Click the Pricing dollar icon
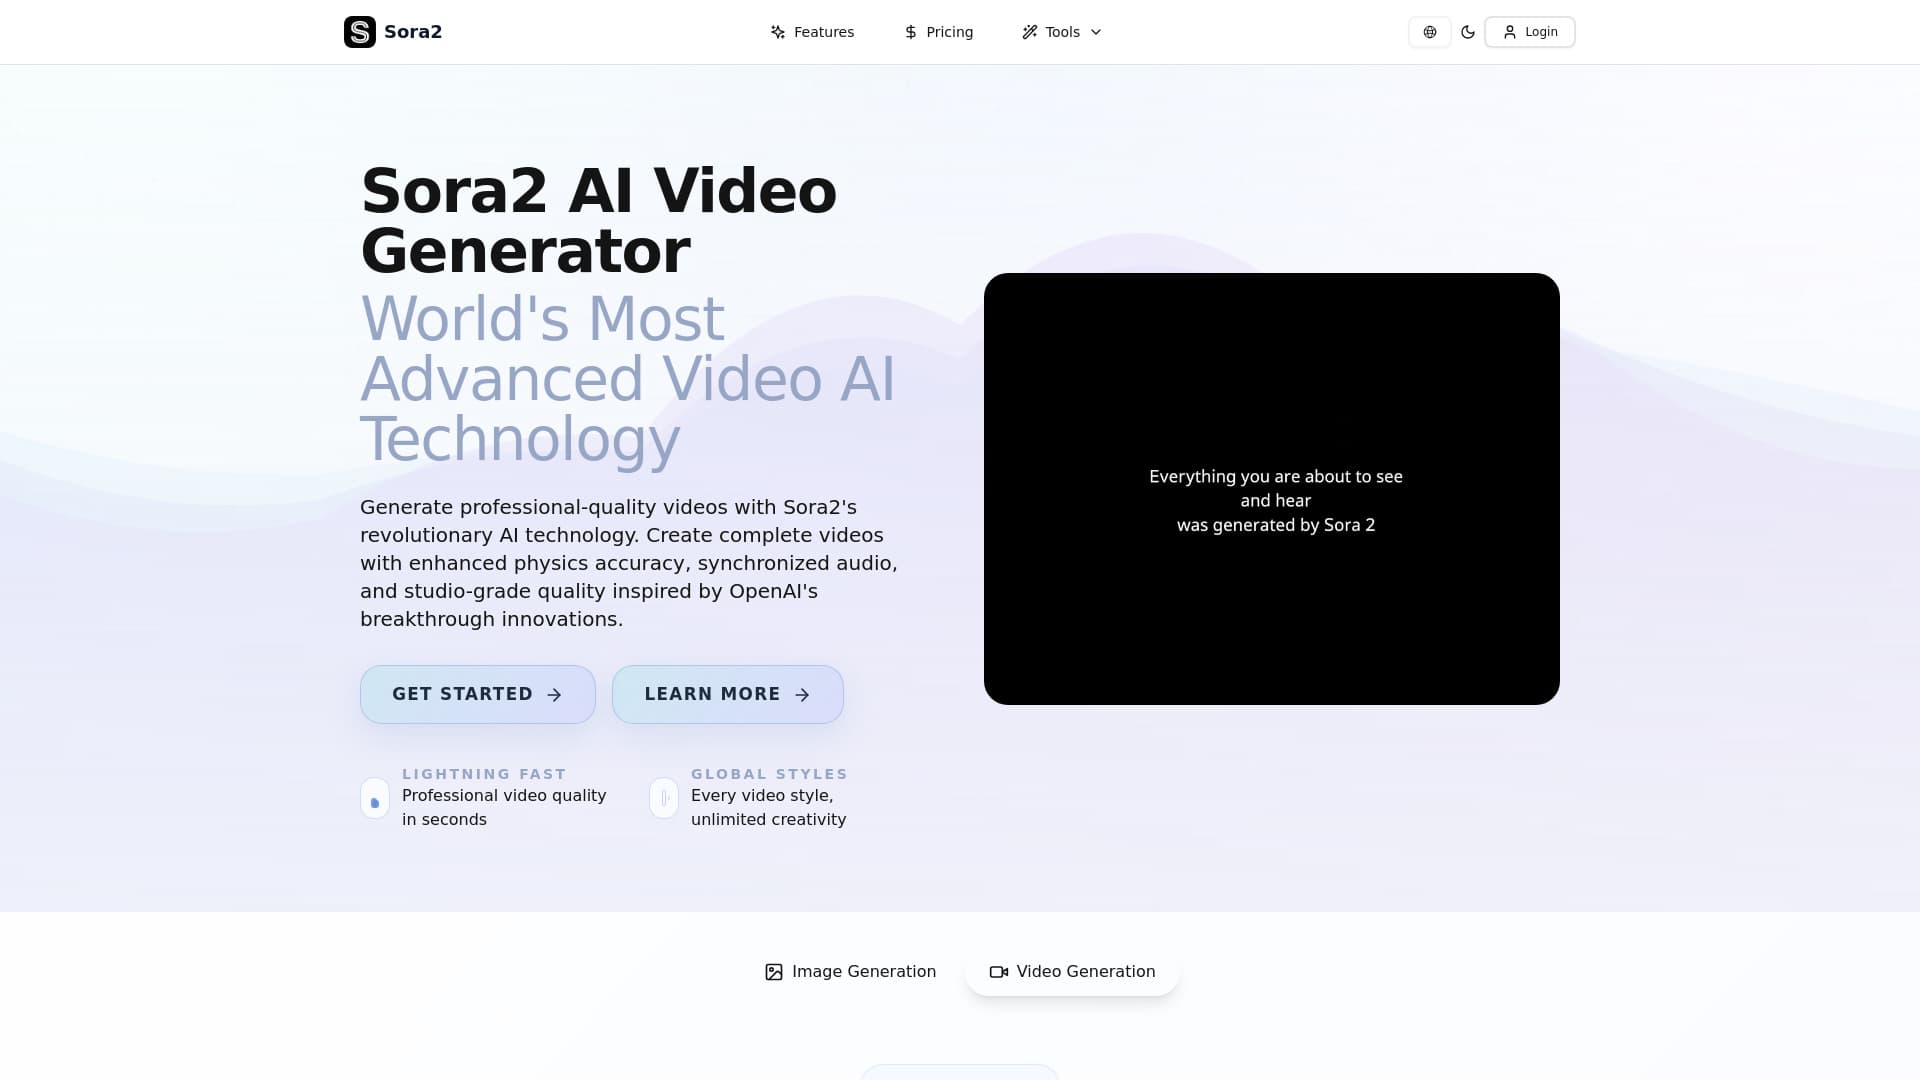The height and width of the screenshot is (1080, 1920). [x=910, y=31]
